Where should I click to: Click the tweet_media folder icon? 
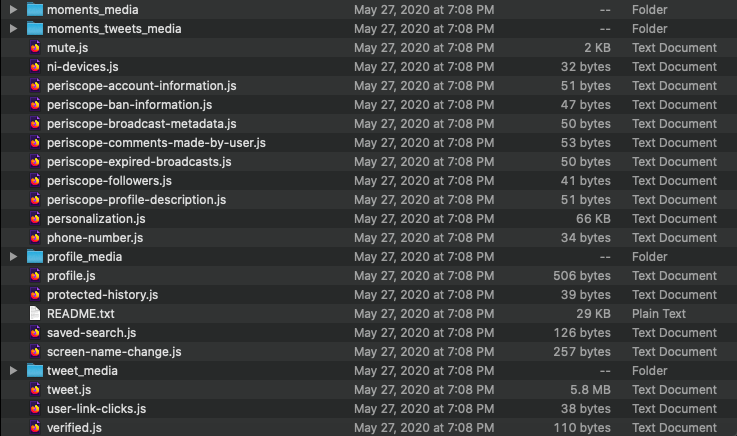tap(36, 371)
